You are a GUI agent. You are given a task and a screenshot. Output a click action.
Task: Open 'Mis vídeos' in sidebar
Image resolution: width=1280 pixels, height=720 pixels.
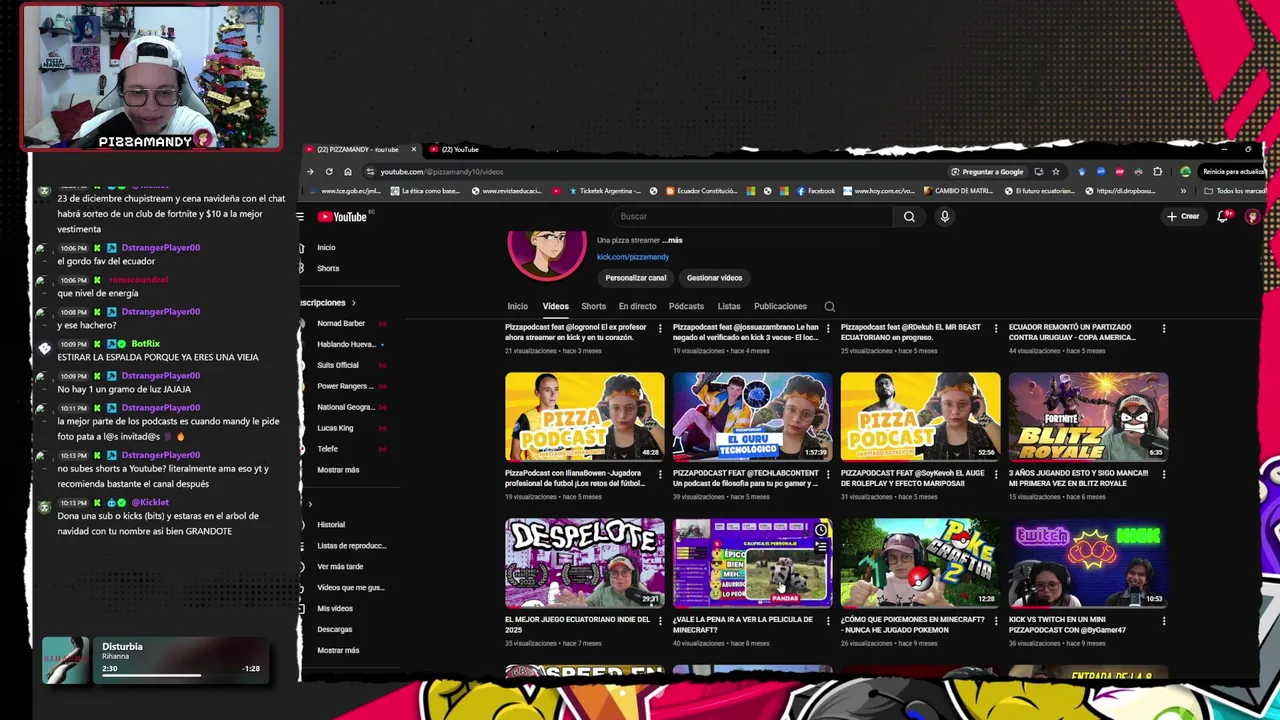pyautogui.click(x=335, y=609)
